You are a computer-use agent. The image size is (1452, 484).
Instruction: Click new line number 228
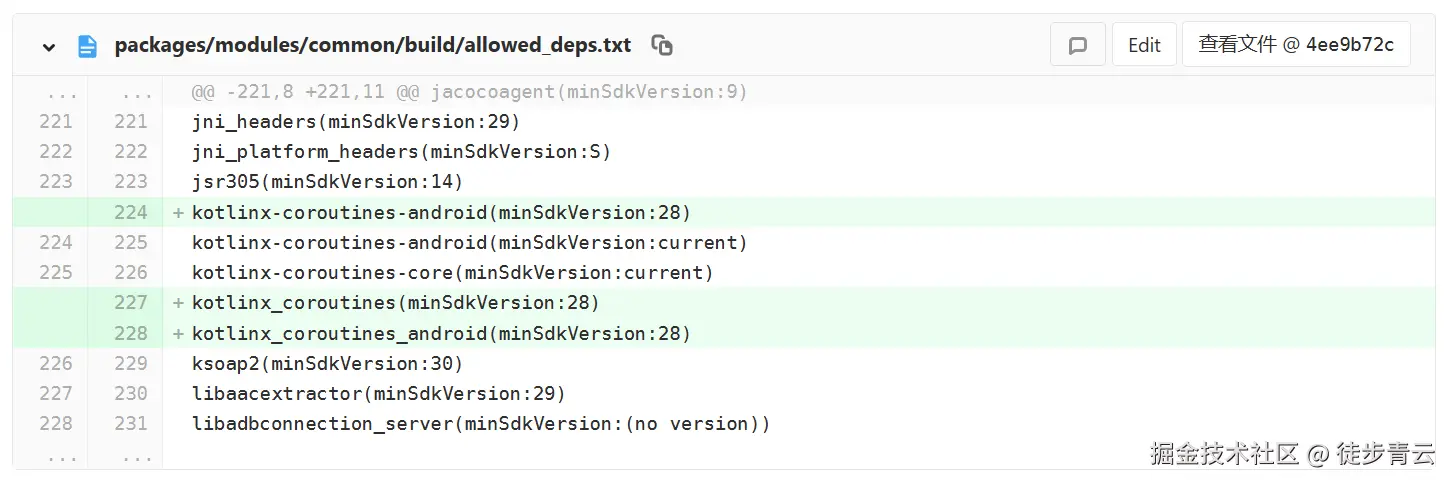[130, 333]
